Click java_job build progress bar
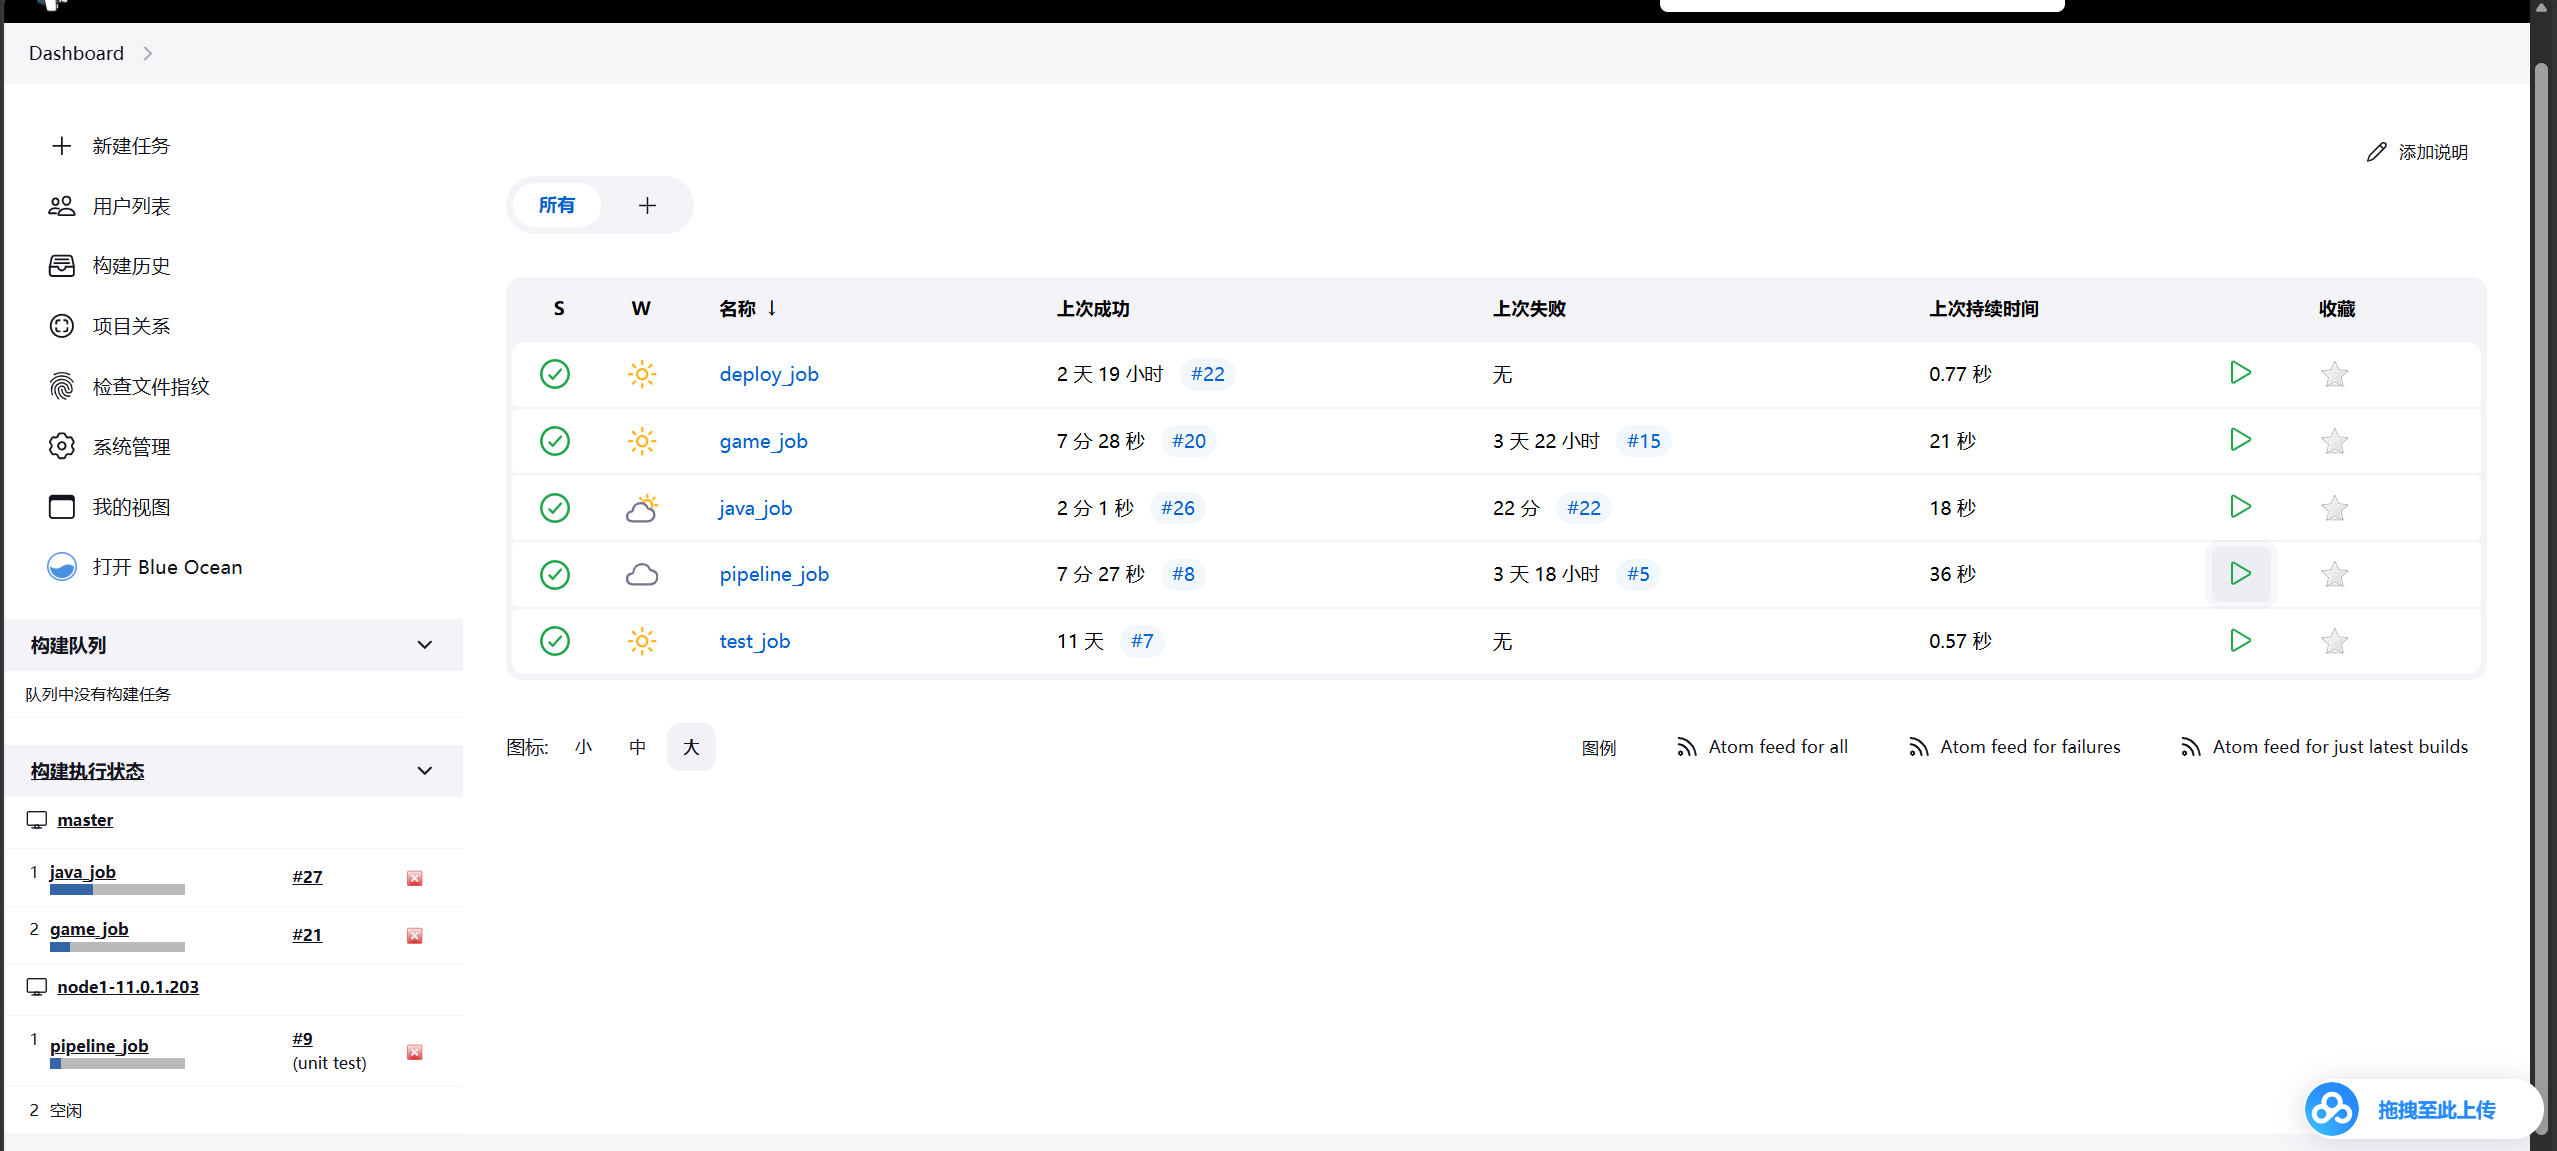 (117, 889)
